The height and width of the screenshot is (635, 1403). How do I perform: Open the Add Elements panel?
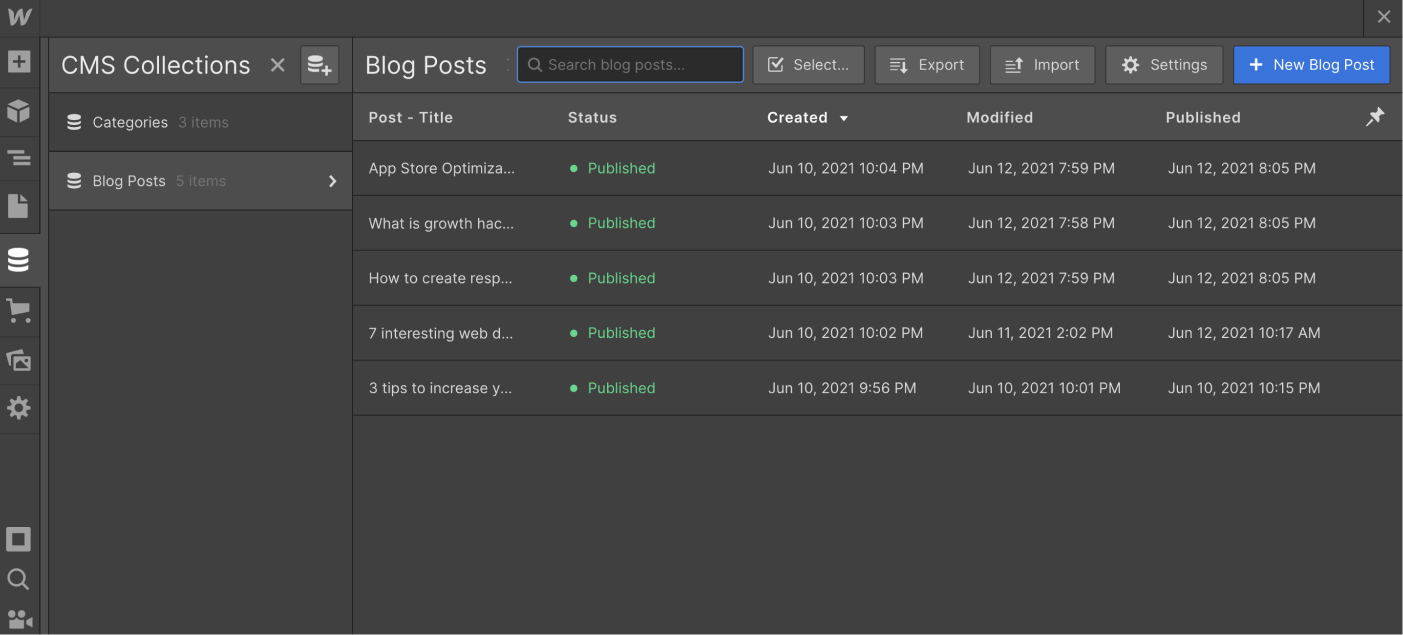coord(19,62)
